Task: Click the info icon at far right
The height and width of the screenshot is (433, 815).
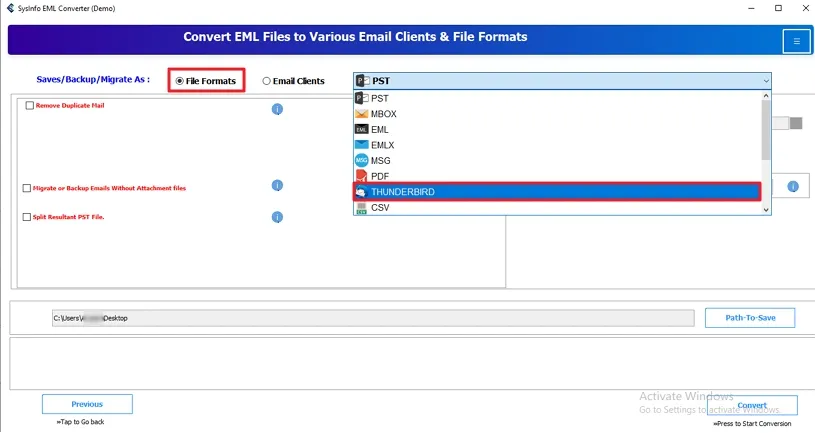Action: click(x=793, y=187)
